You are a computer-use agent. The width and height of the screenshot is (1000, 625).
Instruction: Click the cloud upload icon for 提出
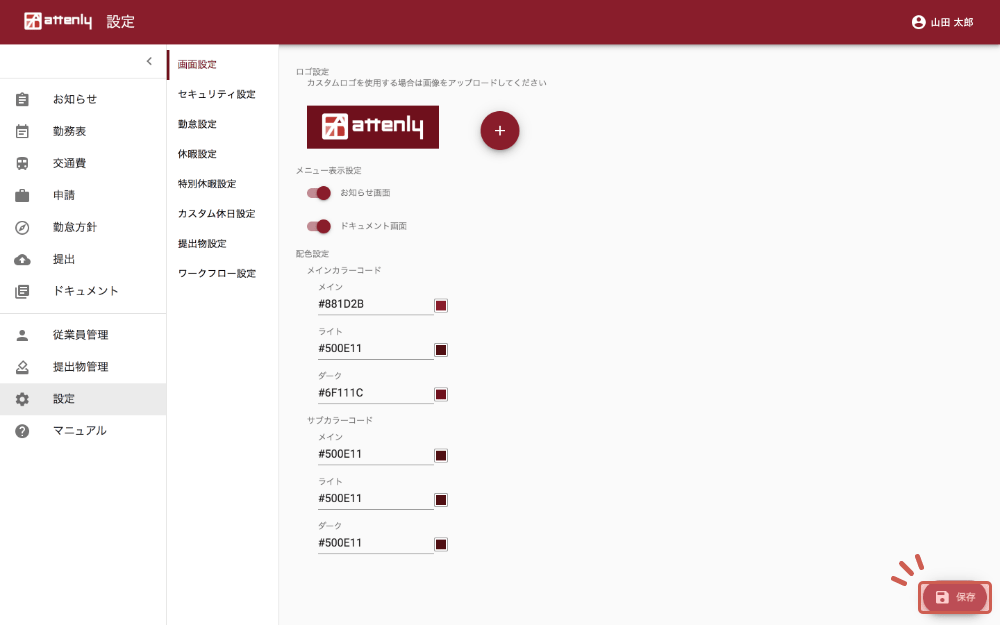[22, 259]
